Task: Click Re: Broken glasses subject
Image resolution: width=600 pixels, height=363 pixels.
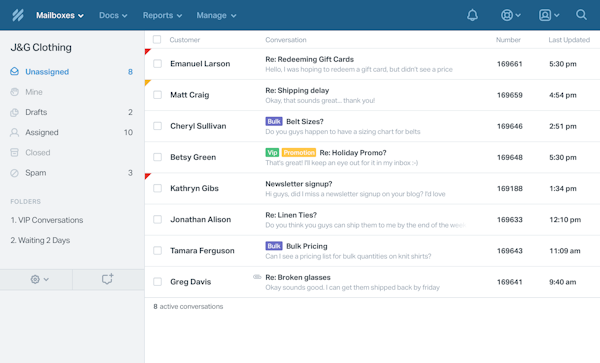Action: click(x=298, y=277)
